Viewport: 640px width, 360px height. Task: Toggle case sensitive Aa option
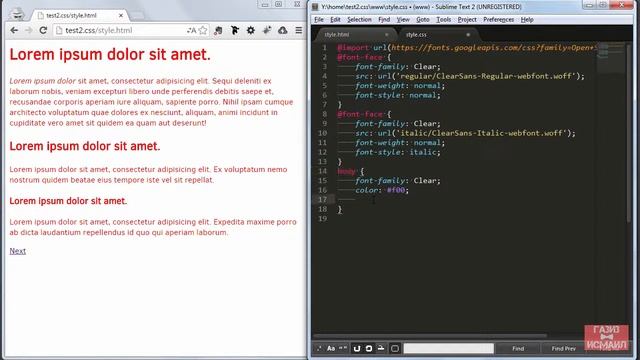tap(331, 349)
